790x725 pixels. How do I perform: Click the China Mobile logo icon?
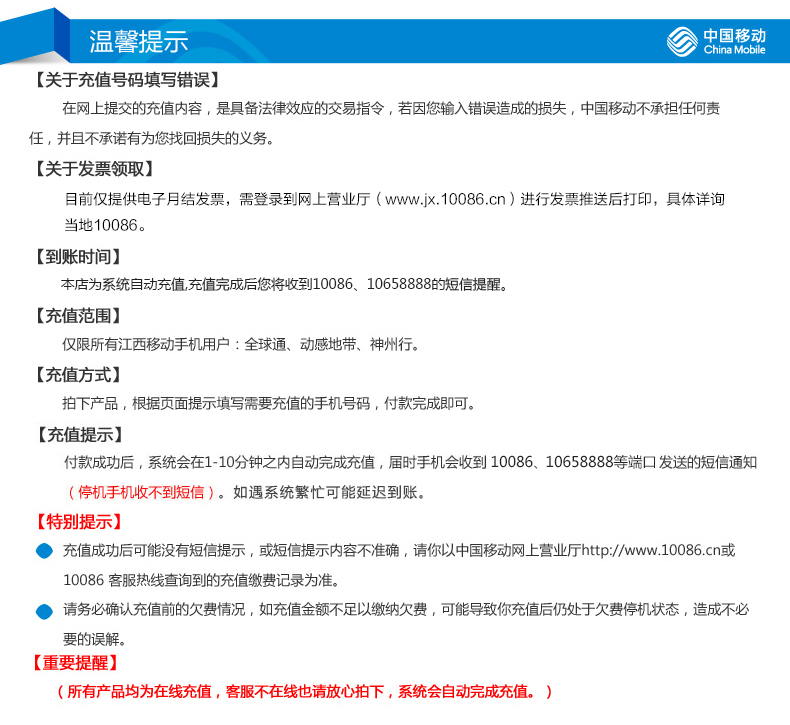point(682,41)
